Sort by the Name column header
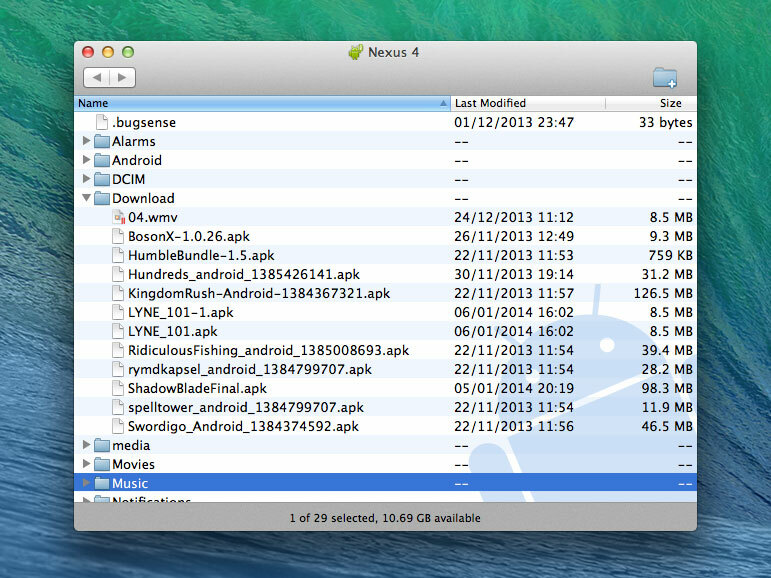 click(262, 103)
